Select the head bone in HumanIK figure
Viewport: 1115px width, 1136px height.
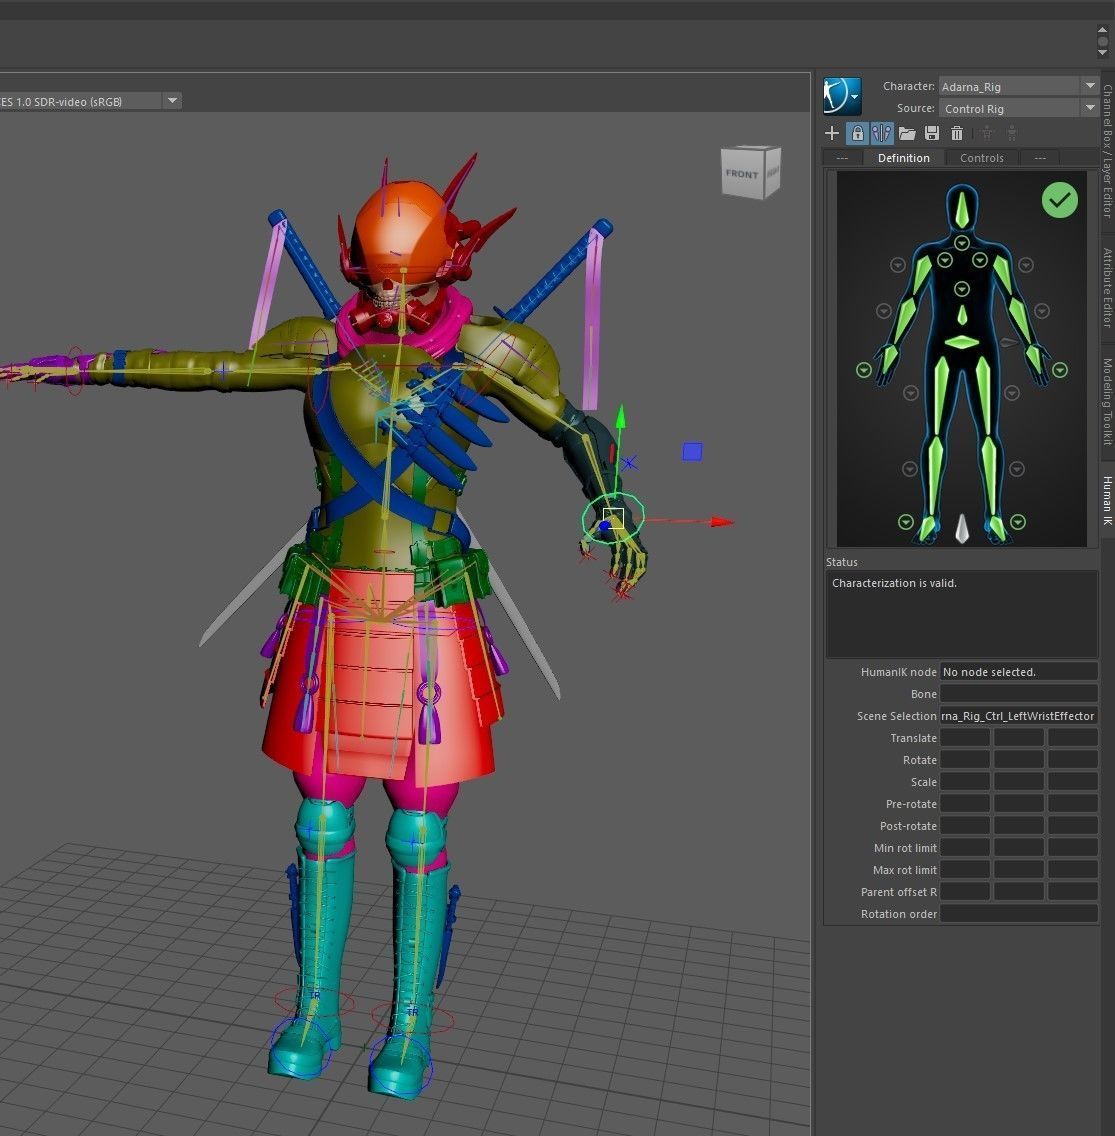pos(961,210)
